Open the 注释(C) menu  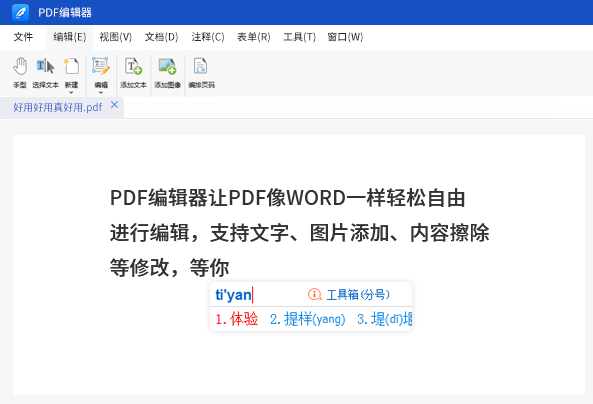click(x=208, y=37)
